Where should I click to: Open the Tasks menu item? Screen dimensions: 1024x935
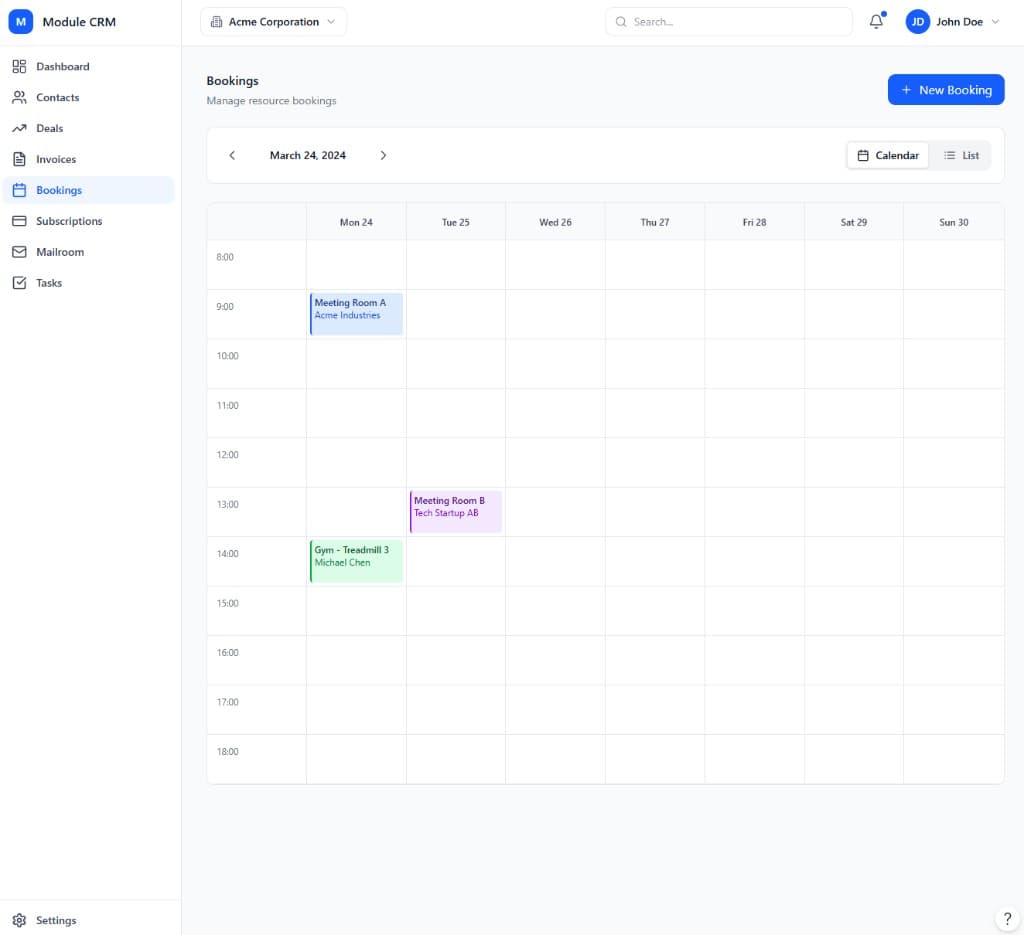(89, 283)
